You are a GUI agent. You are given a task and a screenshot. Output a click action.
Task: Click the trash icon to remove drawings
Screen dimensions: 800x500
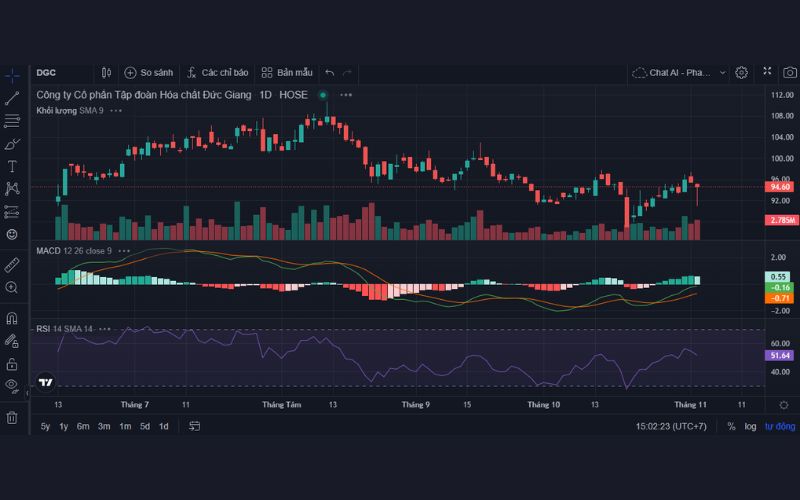[x=12, y=417]
